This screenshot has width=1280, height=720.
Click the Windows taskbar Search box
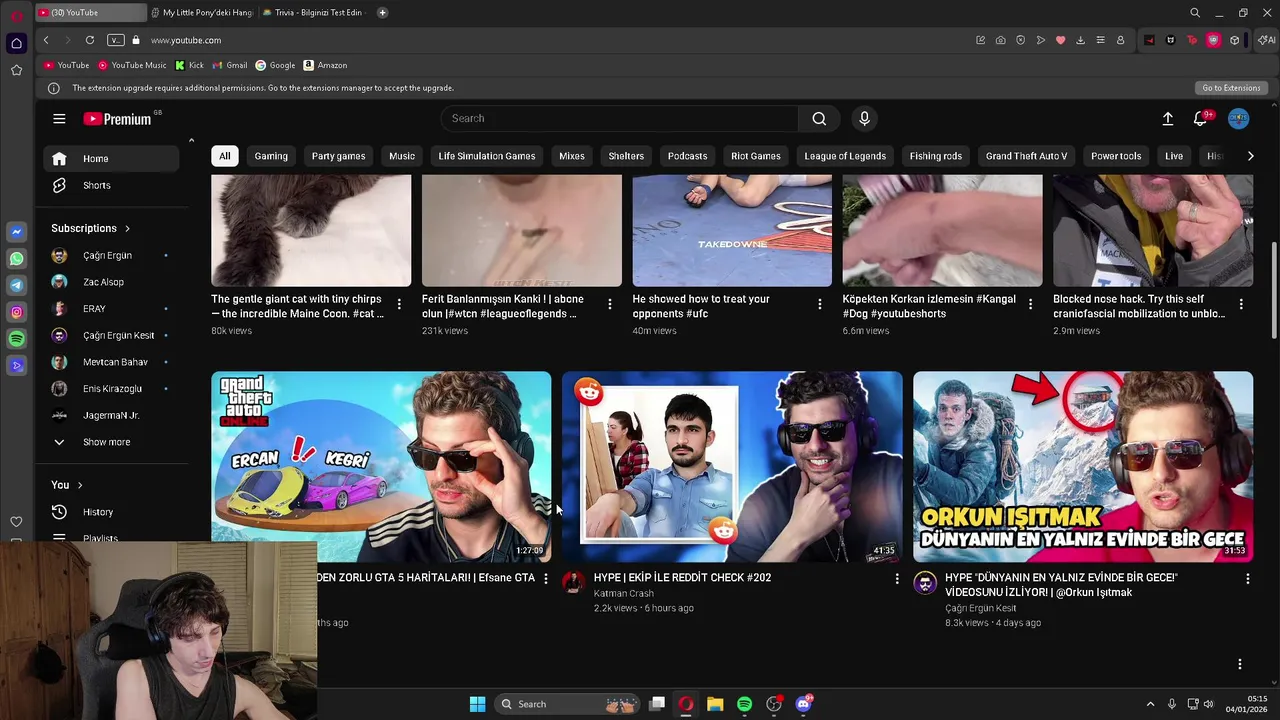point(567,704)
